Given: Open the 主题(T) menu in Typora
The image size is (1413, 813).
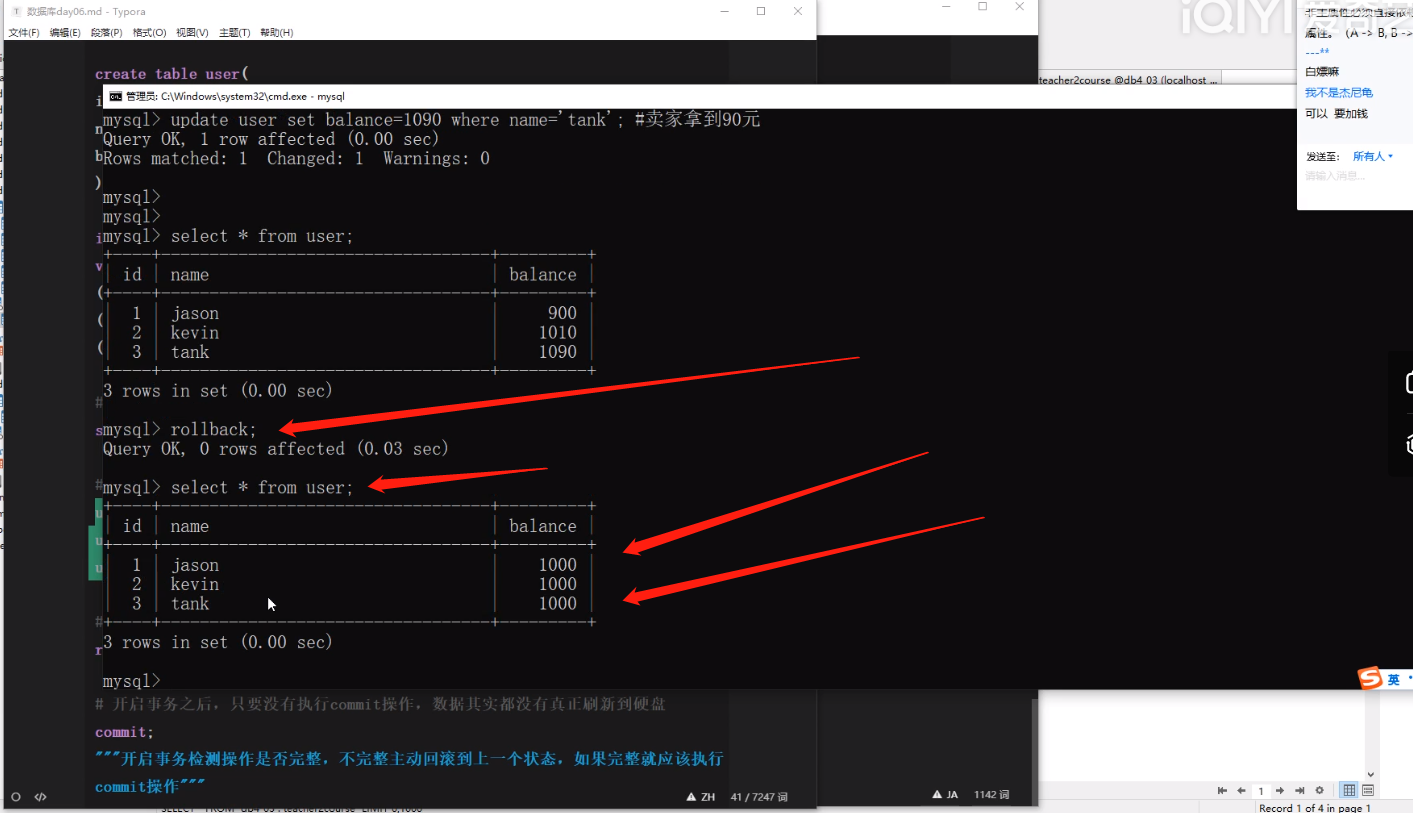Looking at the screenshot, I should [234, 33].
